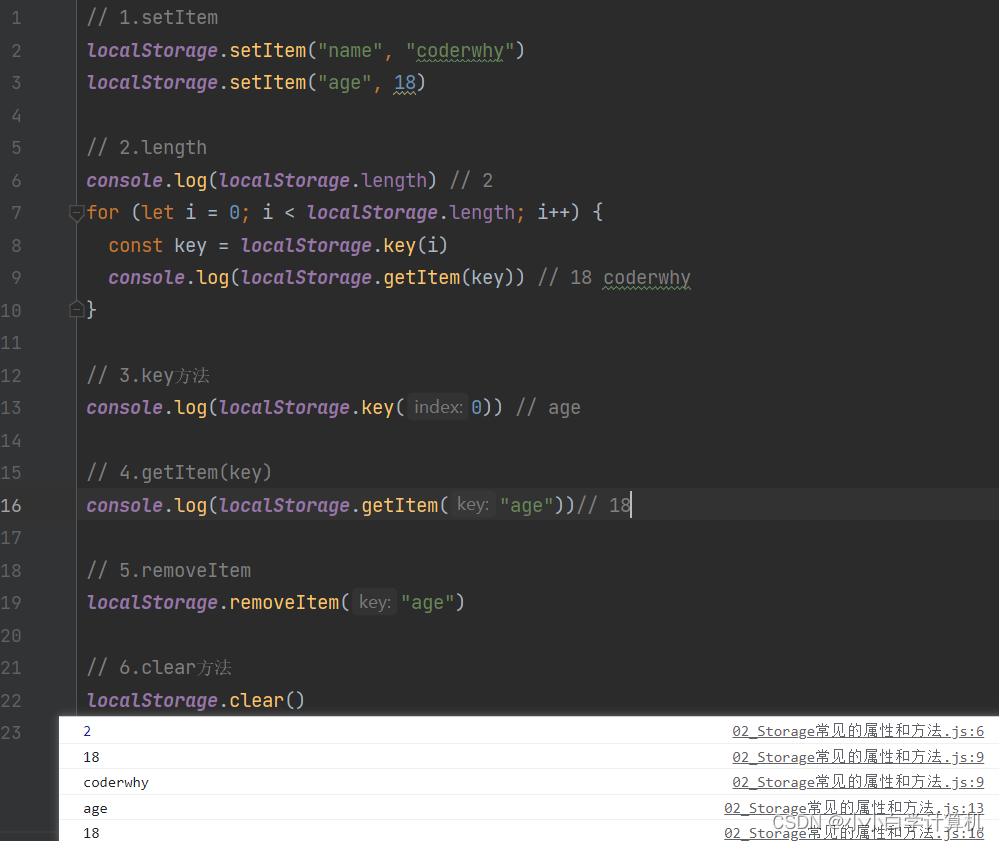The image size is (999, 841).
Task: Click the 'key:' parameter hint on line 16
Action: [473, 505]
